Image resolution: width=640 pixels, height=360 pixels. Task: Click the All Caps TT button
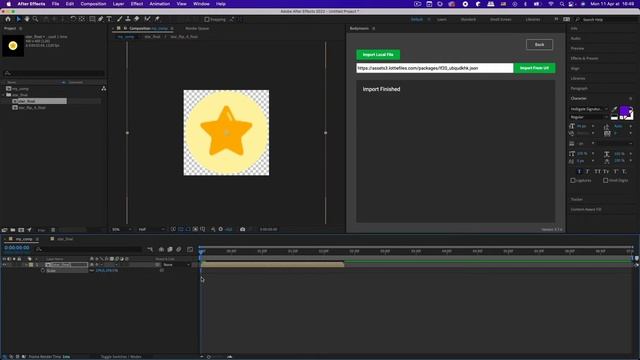click(x=598, y=171)
